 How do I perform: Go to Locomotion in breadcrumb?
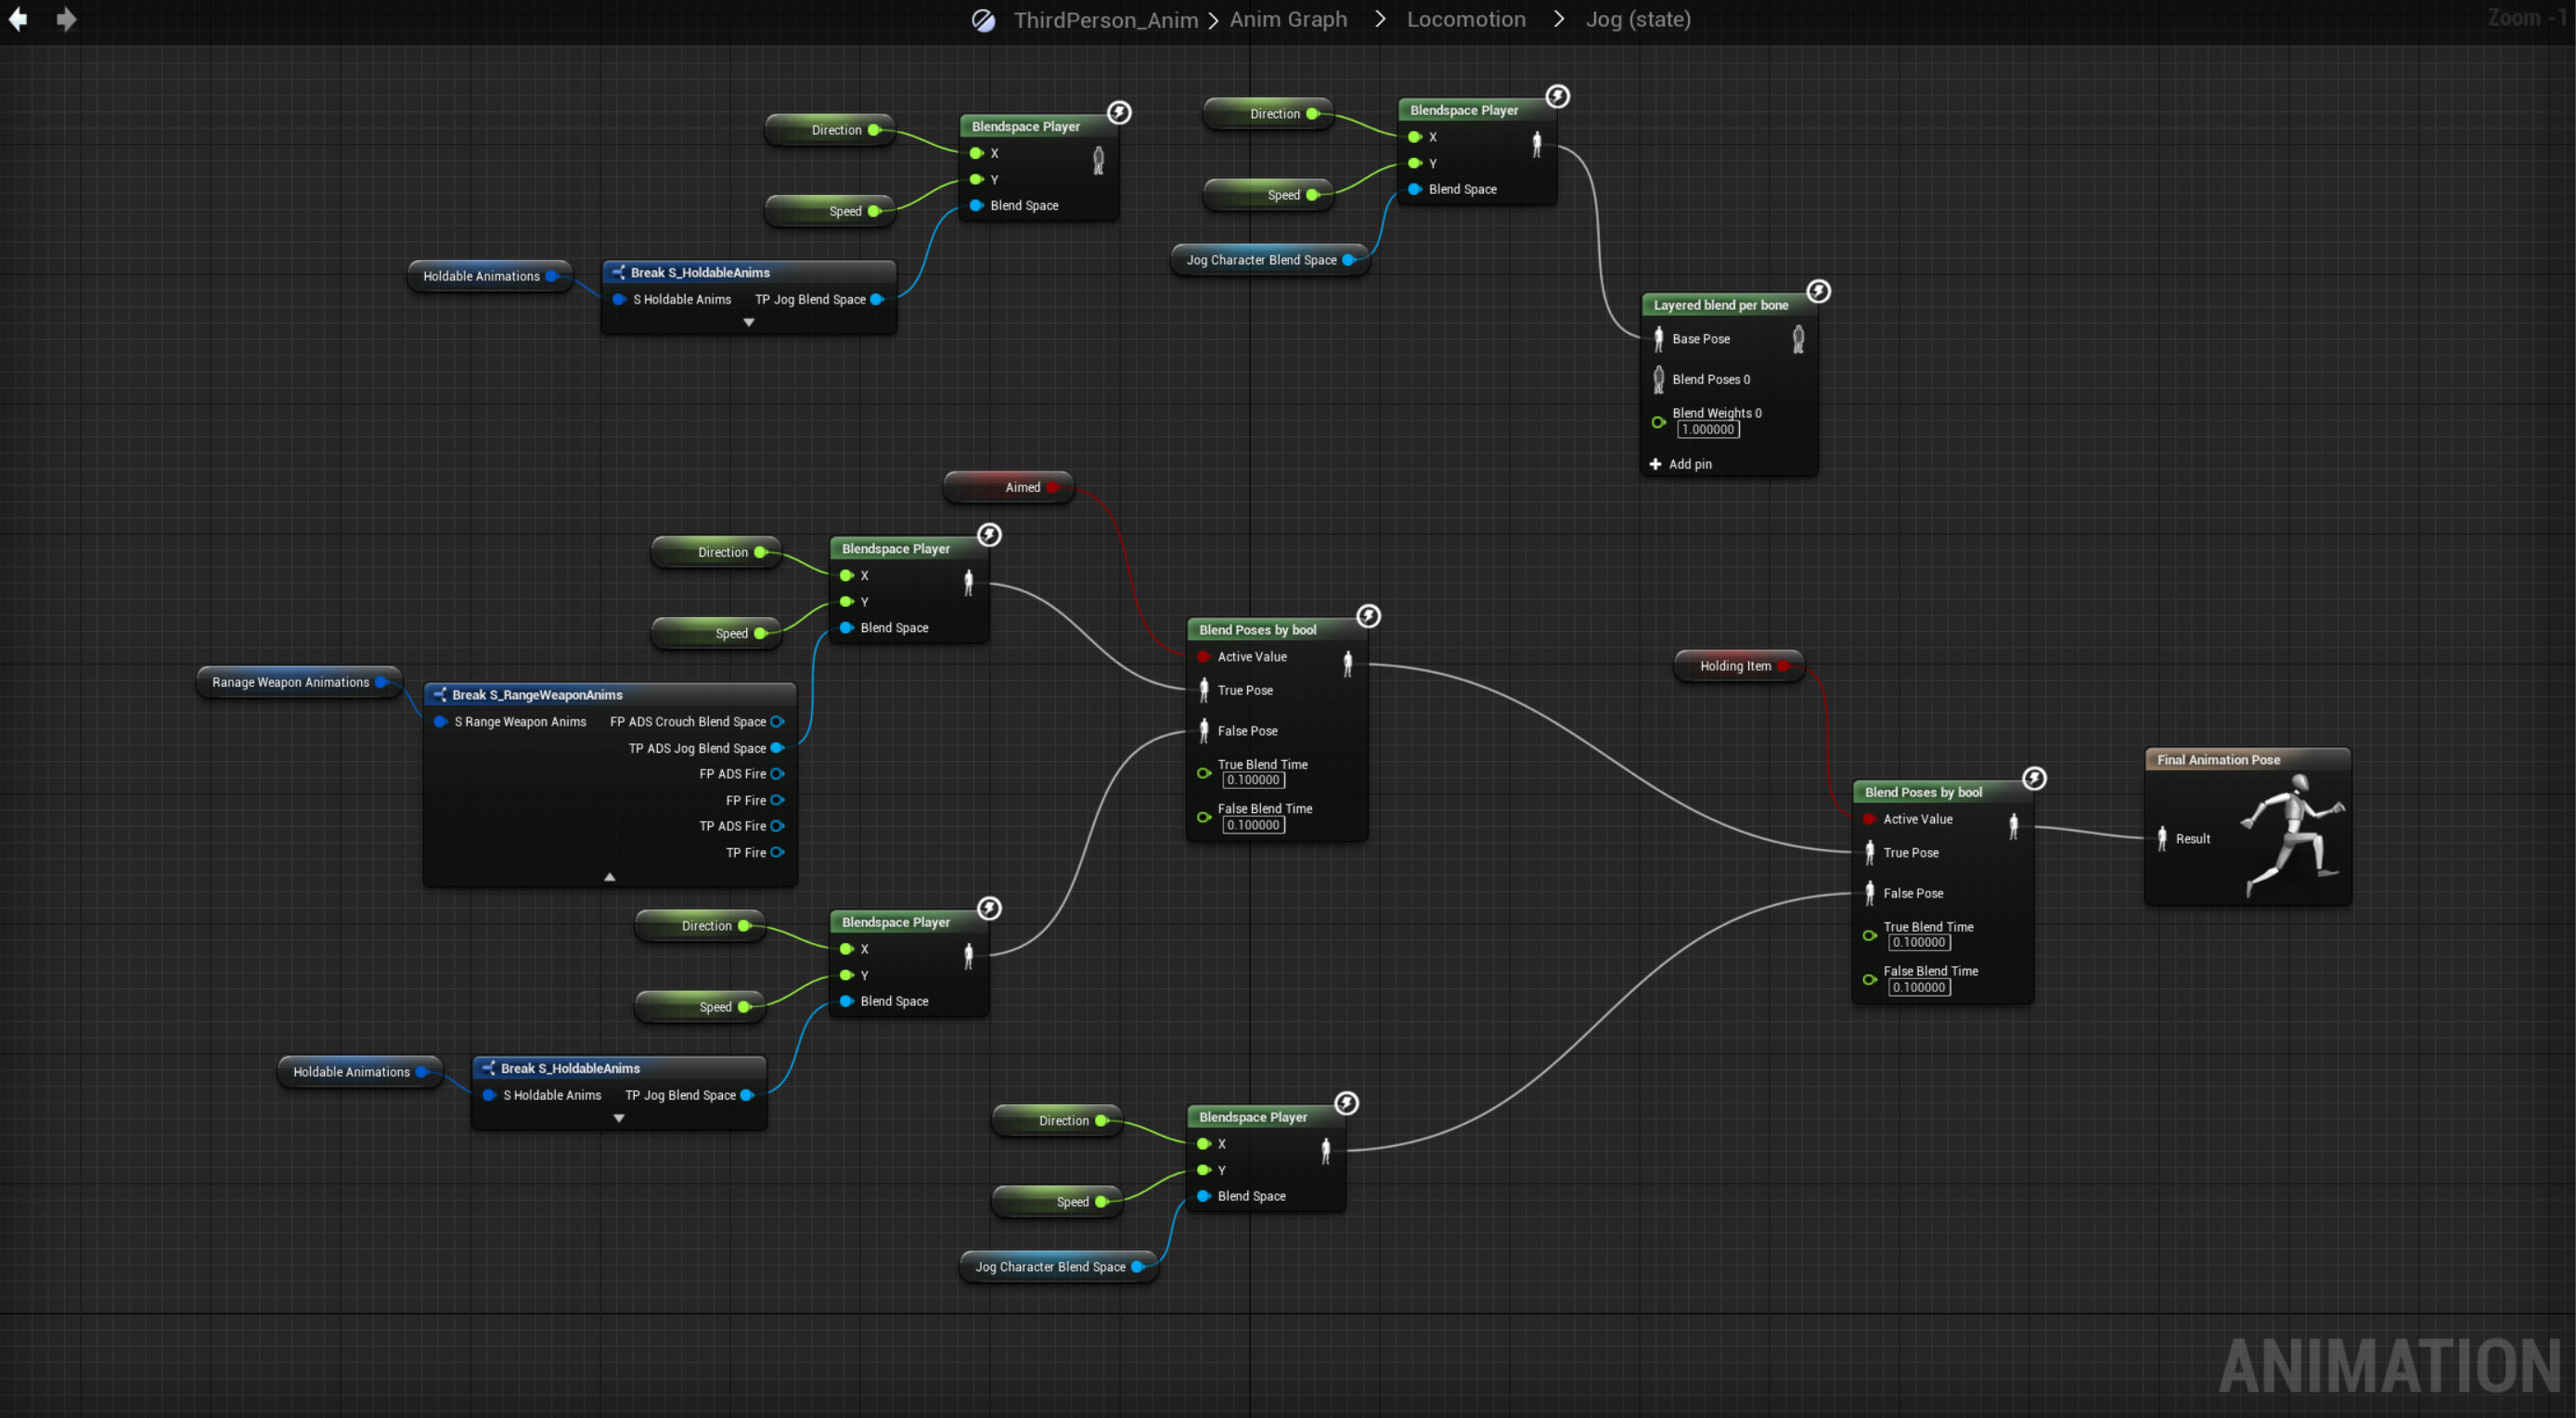click(1466, 19)
